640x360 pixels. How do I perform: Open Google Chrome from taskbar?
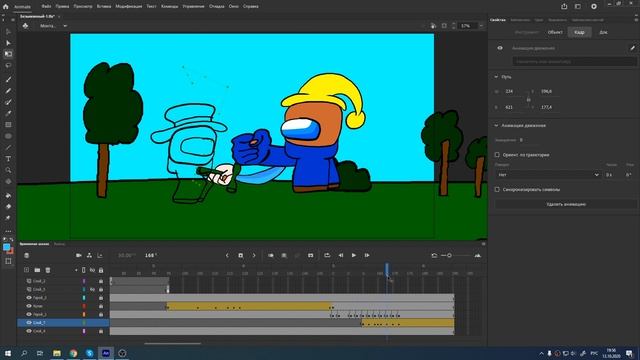73,353
